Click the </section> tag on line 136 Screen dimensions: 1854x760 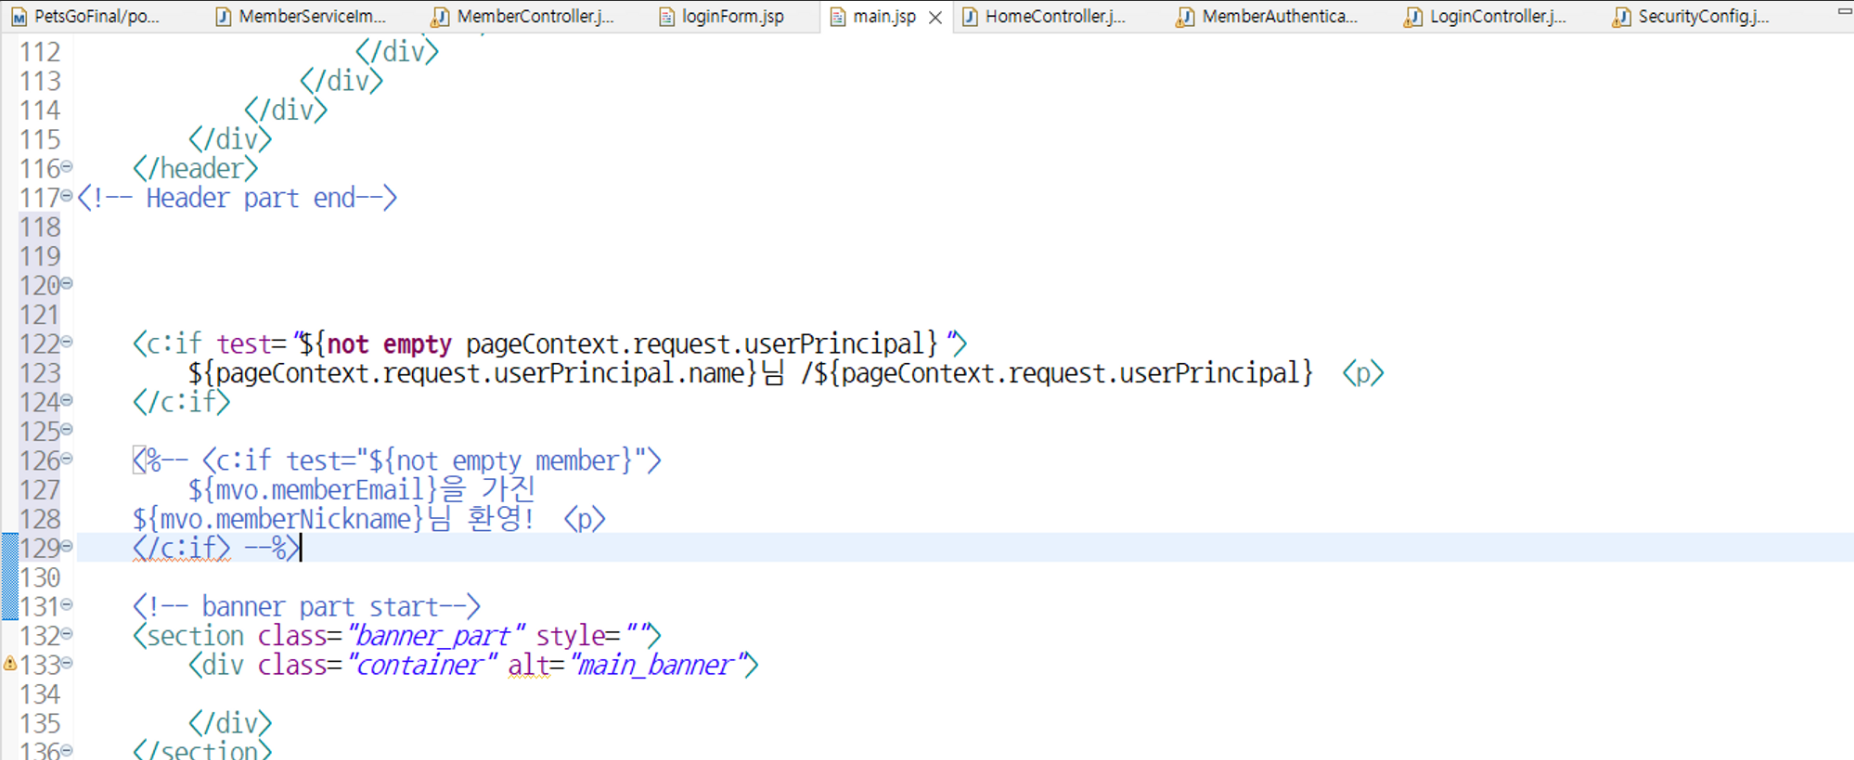202,750
